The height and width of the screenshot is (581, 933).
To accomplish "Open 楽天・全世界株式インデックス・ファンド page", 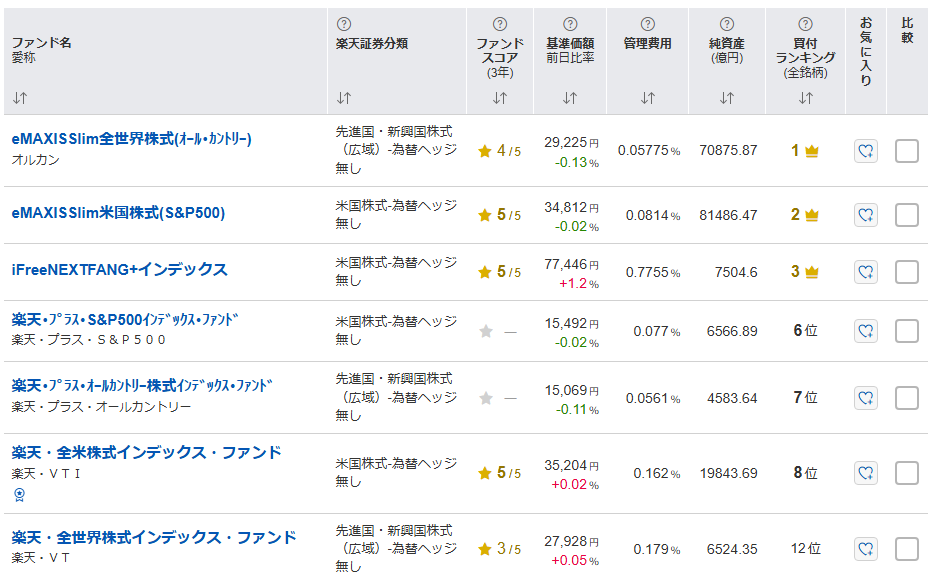I will coord(154,538).
